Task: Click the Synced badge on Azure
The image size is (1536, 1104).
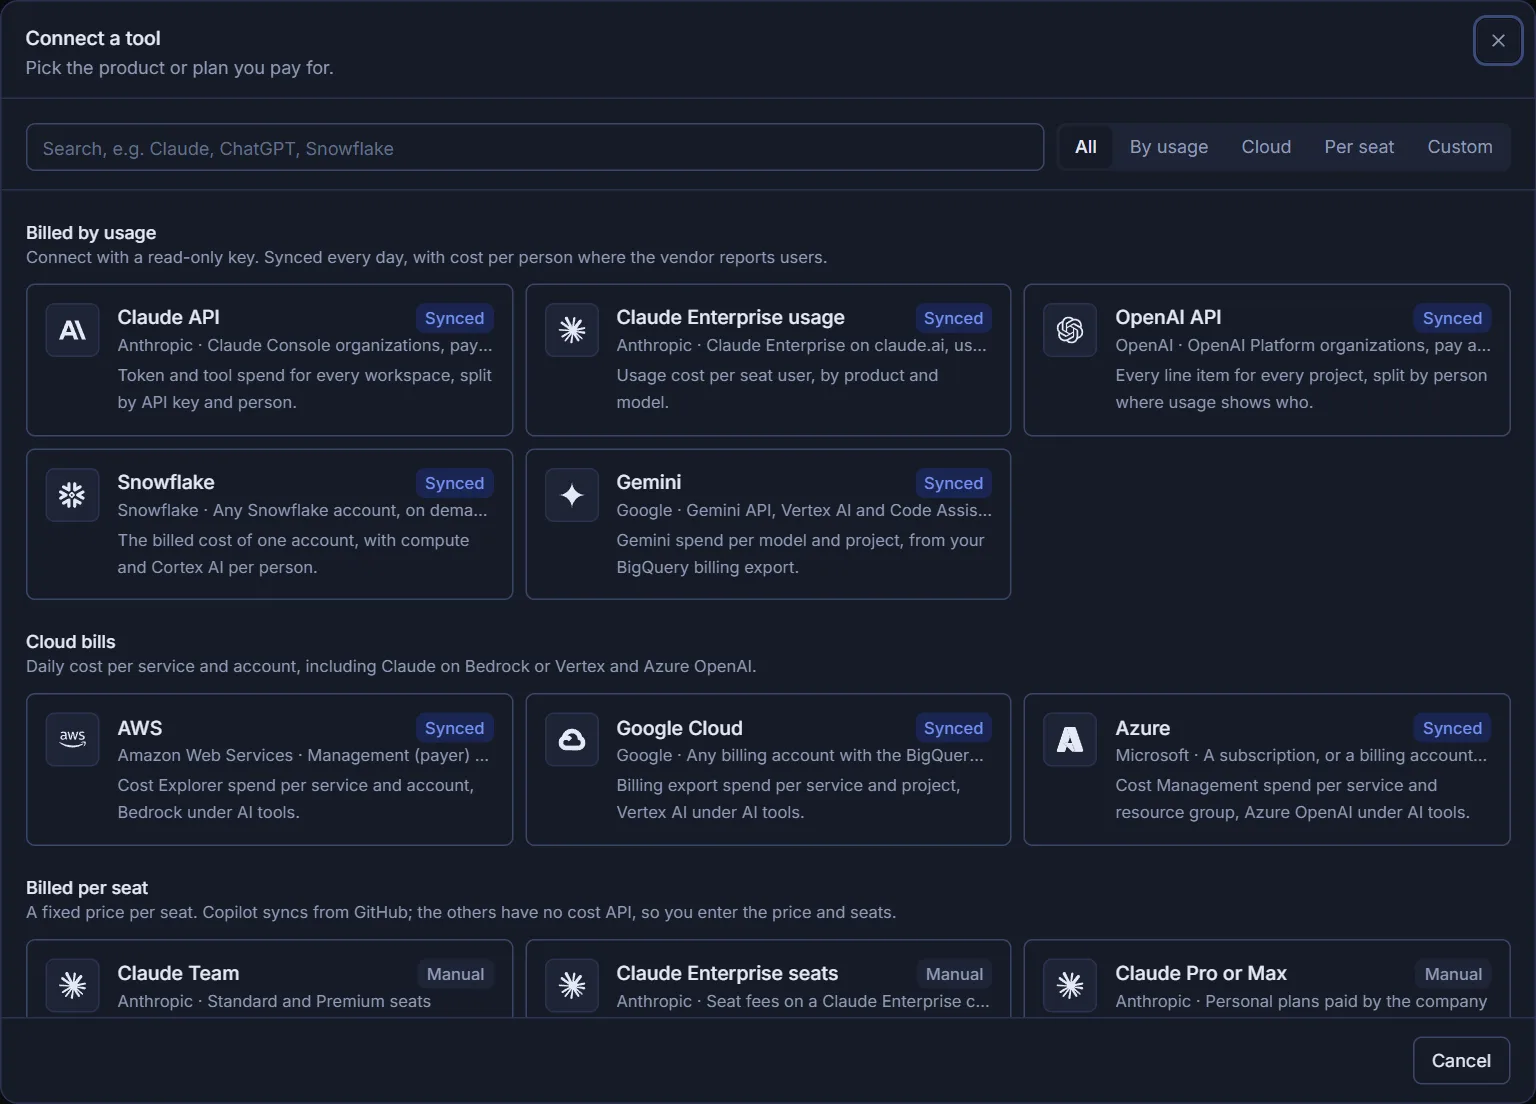Action: tap(1452, 728)
